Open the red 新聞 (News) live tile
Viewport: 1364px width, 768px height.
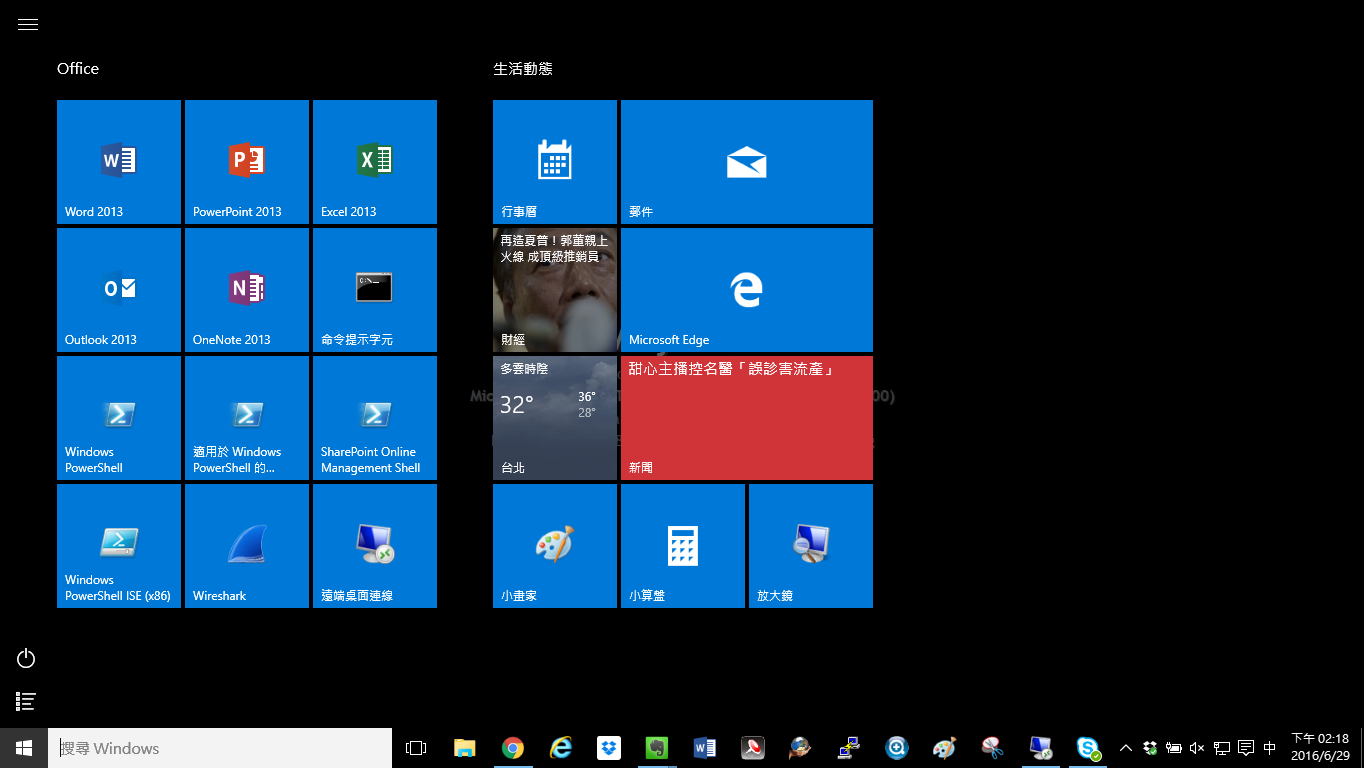tap(747, 418)
